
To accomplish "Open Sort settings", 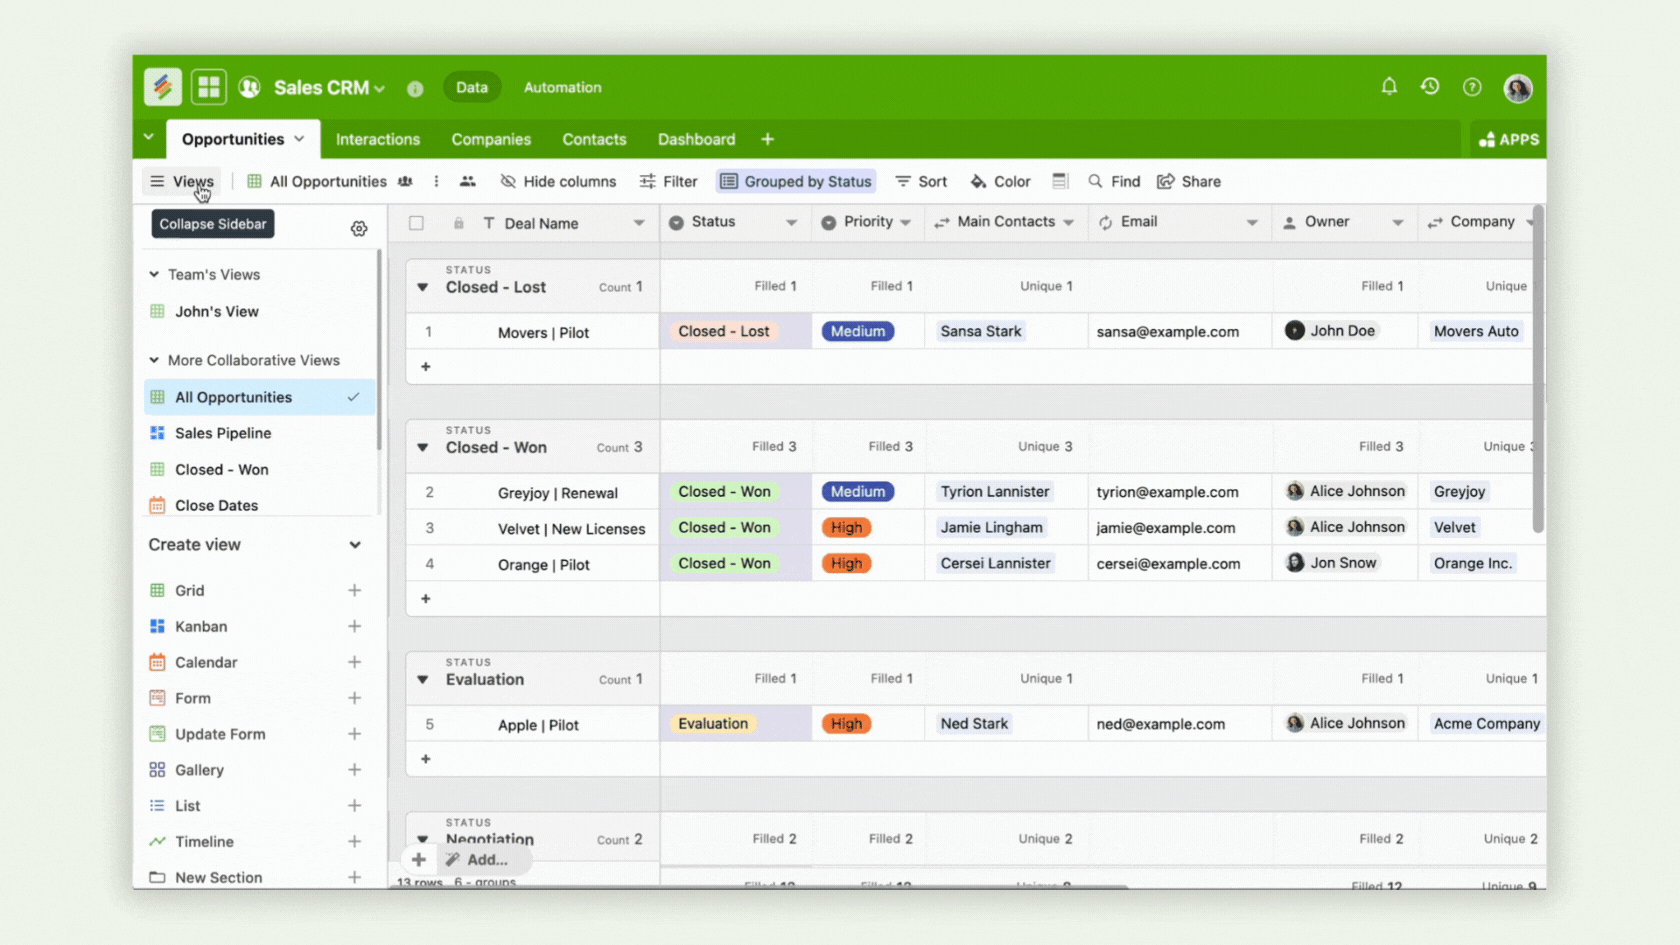I will (x=920, y=181).
